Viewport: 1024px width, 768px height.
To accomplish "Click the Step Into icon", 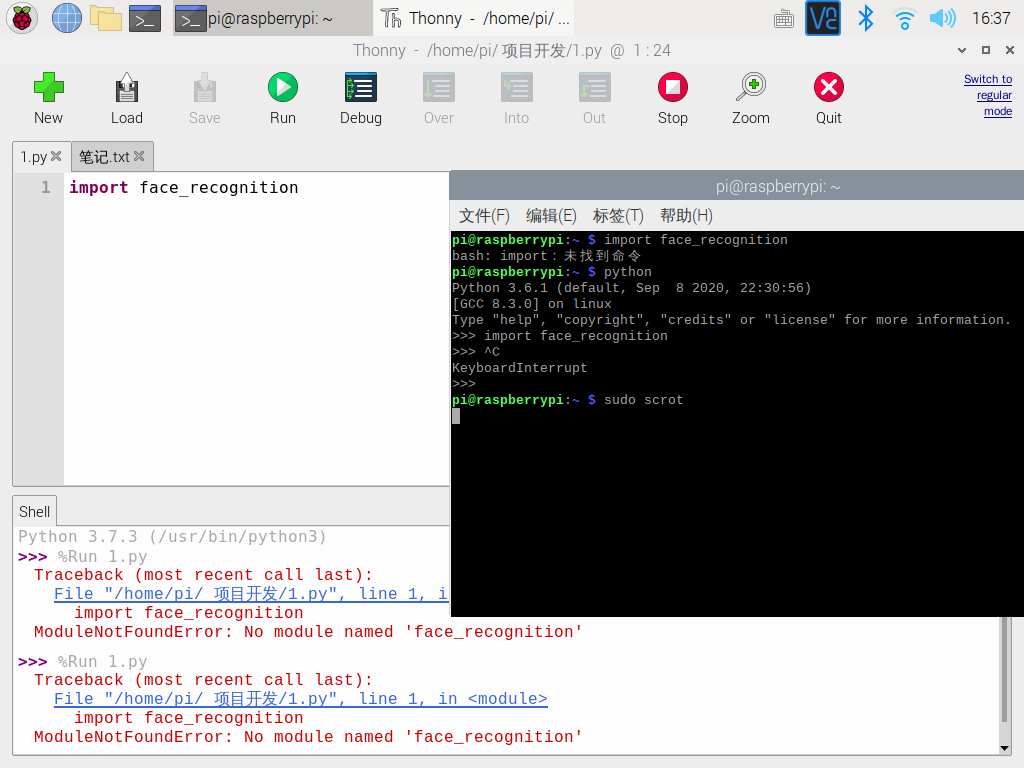I will [517, 88].
